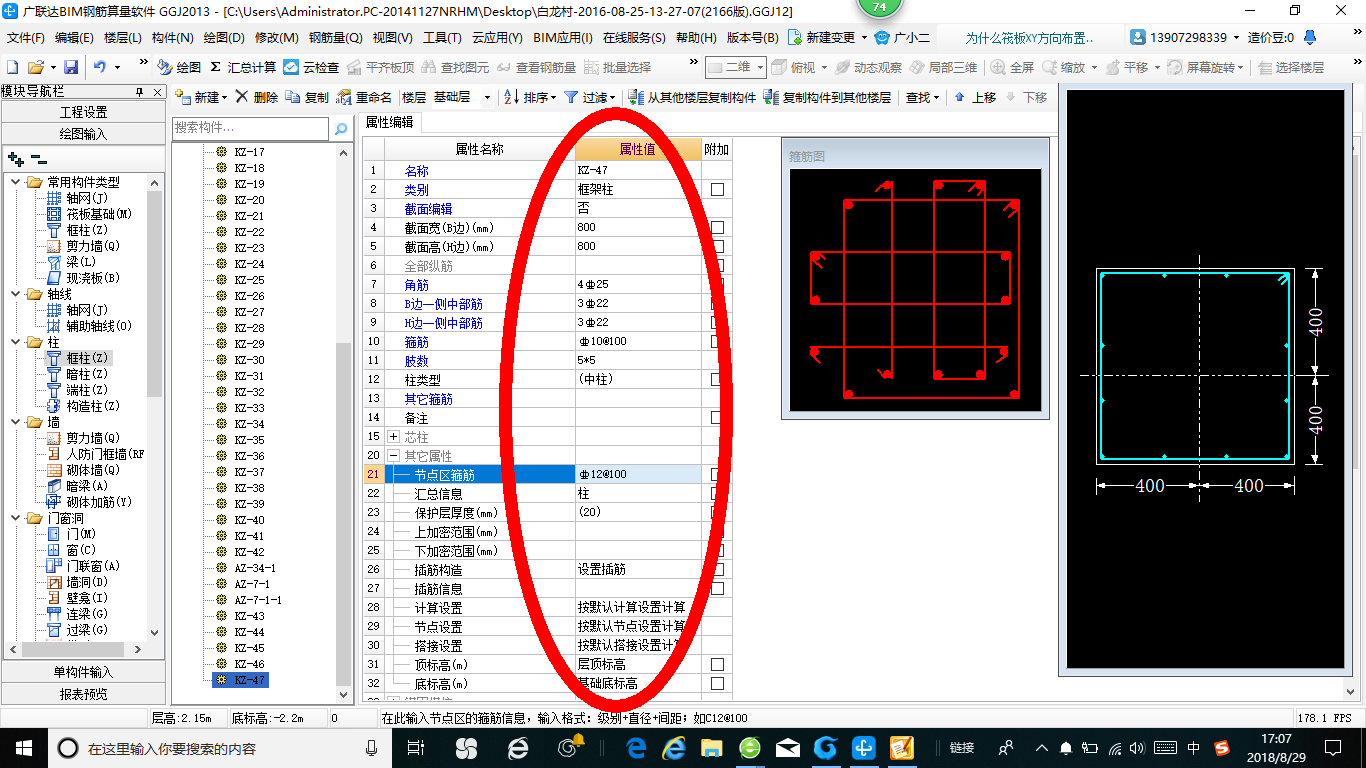
Task: Open the 排序 sort dropdown
Action: [554, 97]
